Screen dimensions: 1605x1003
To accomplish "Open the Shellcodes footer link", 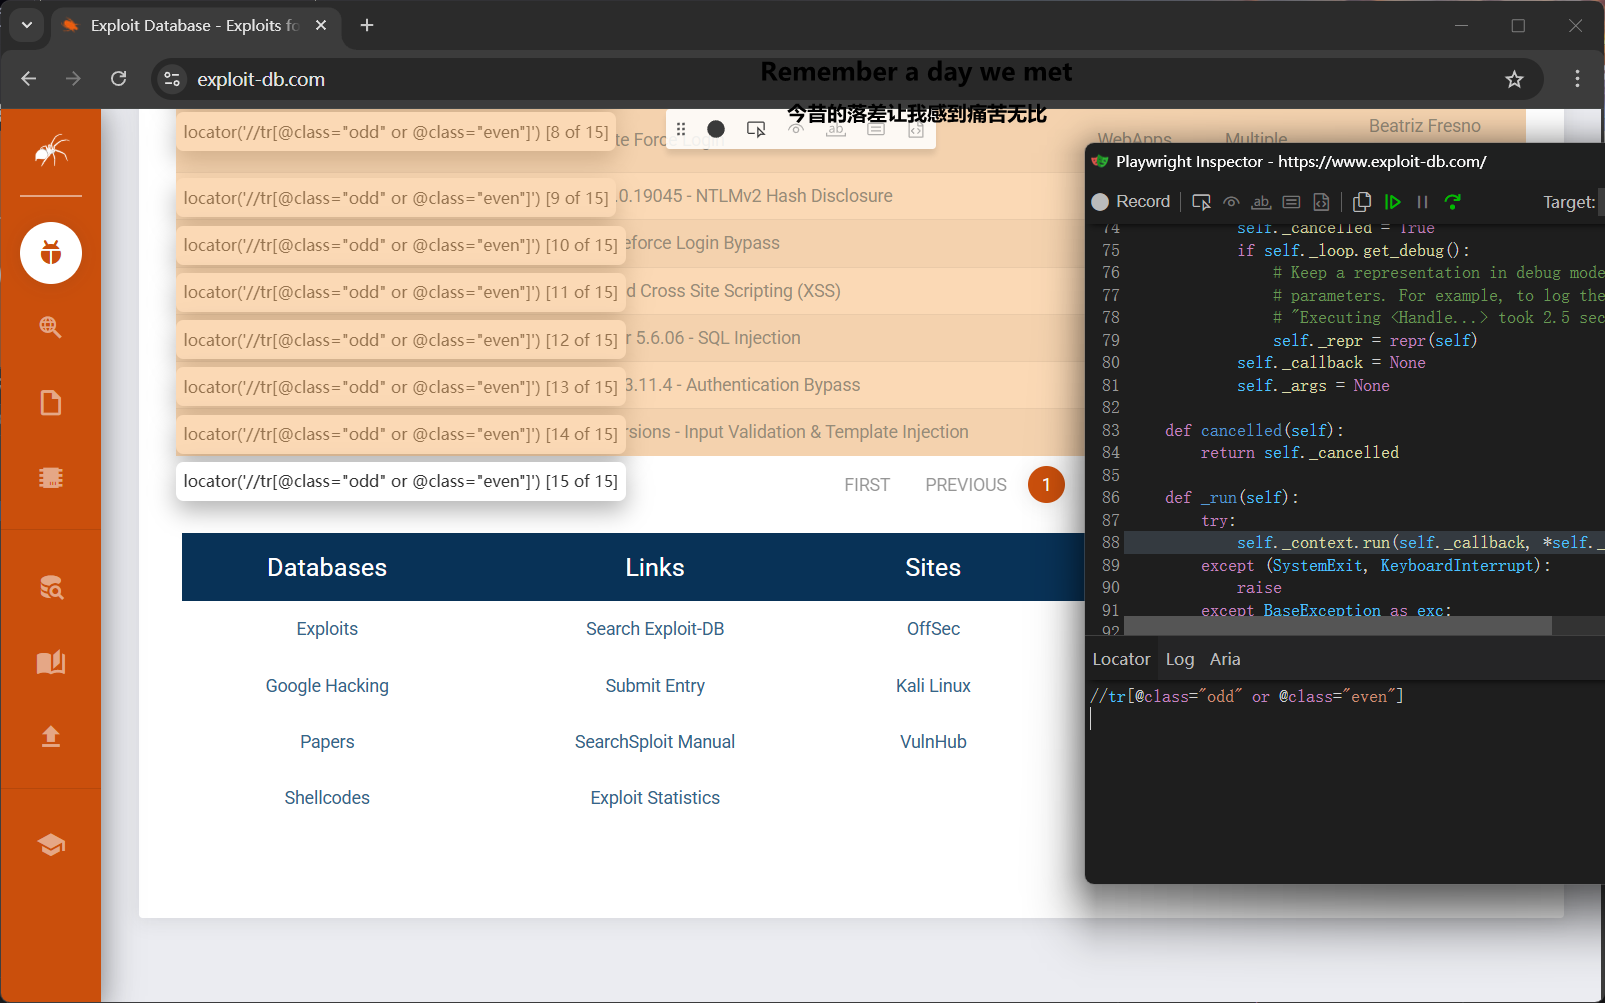I will pos(327,798).
